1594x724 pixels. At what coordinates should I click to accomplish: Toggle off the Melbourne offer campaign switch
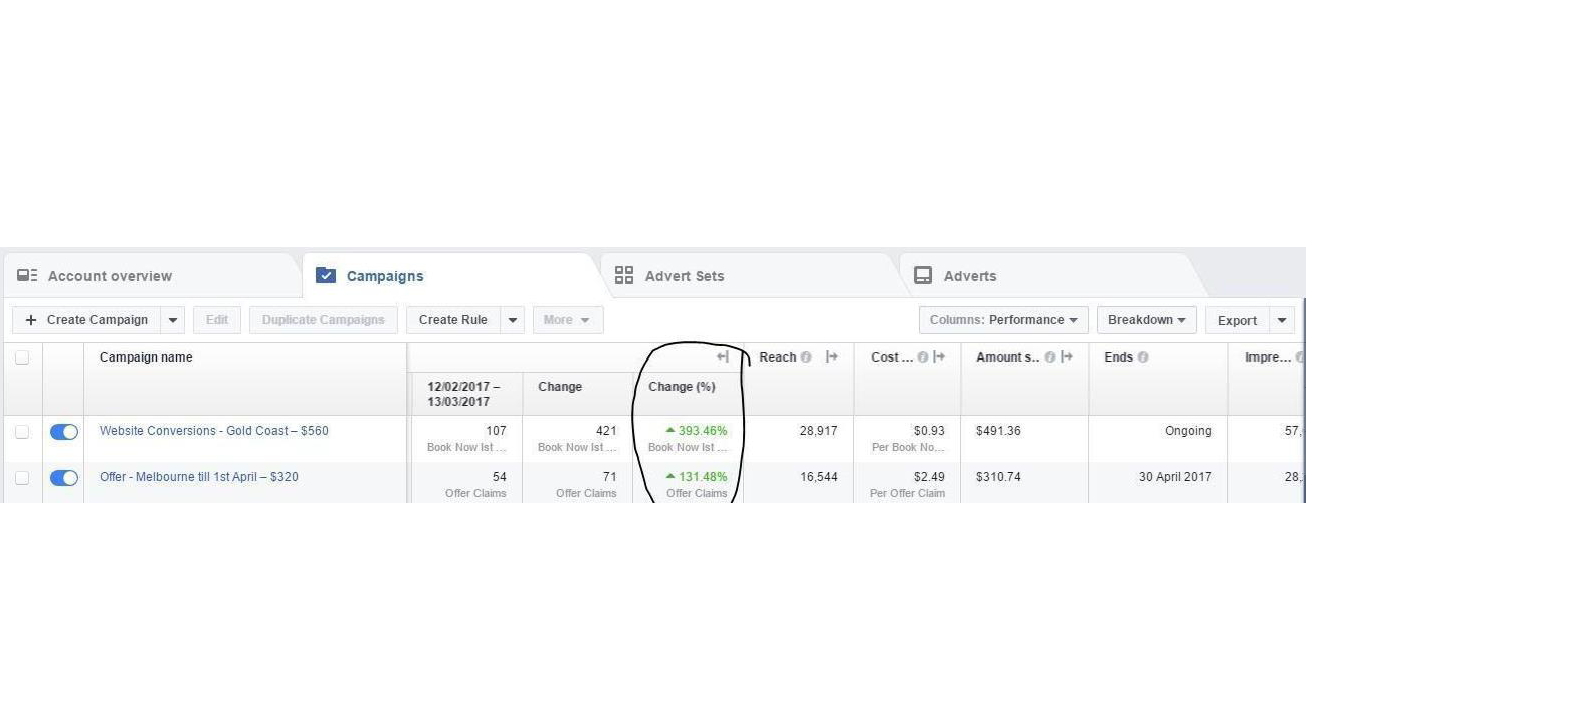click(x=64, y=478)
